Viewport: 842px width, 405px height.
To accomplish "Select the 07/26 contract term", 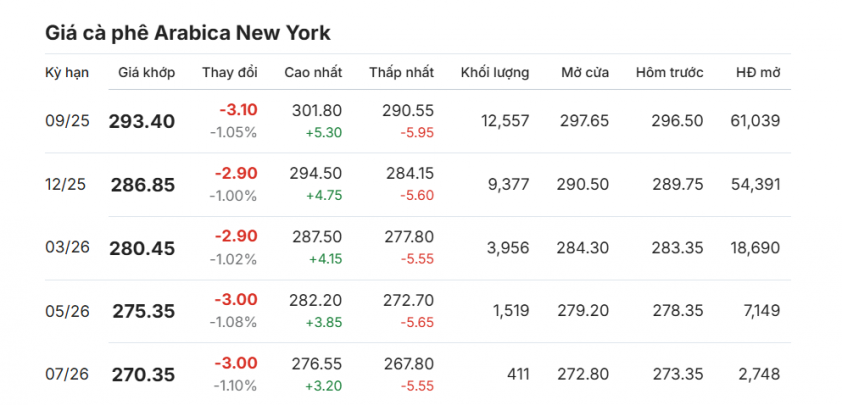I will 68,374.
